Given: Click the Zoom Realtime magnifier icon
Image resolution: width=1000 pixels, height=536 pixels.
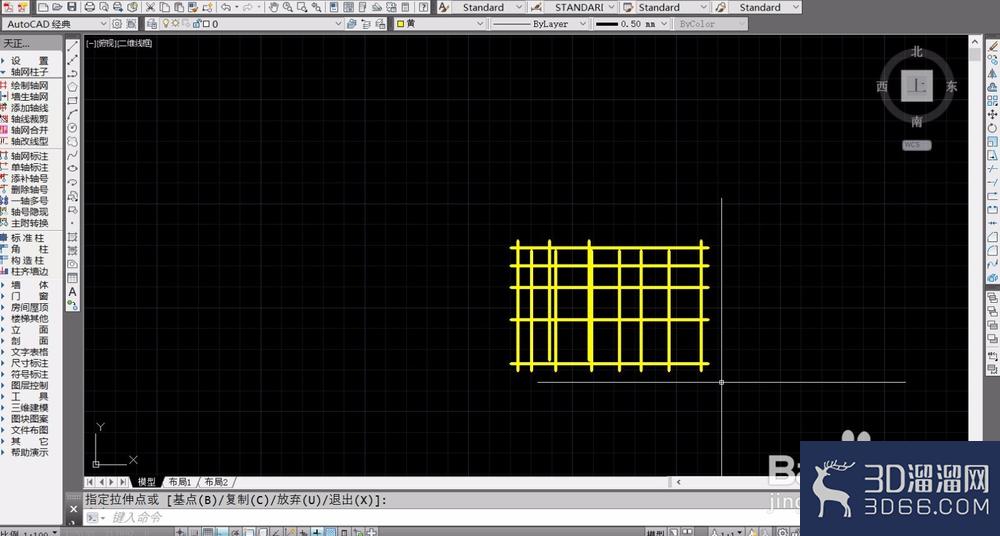Looking at the screenshot, I should [288, 7].
